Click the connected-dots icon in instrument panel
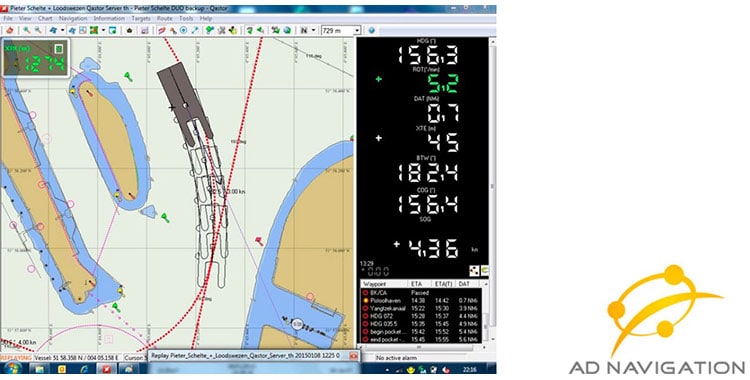 [474, 271]
